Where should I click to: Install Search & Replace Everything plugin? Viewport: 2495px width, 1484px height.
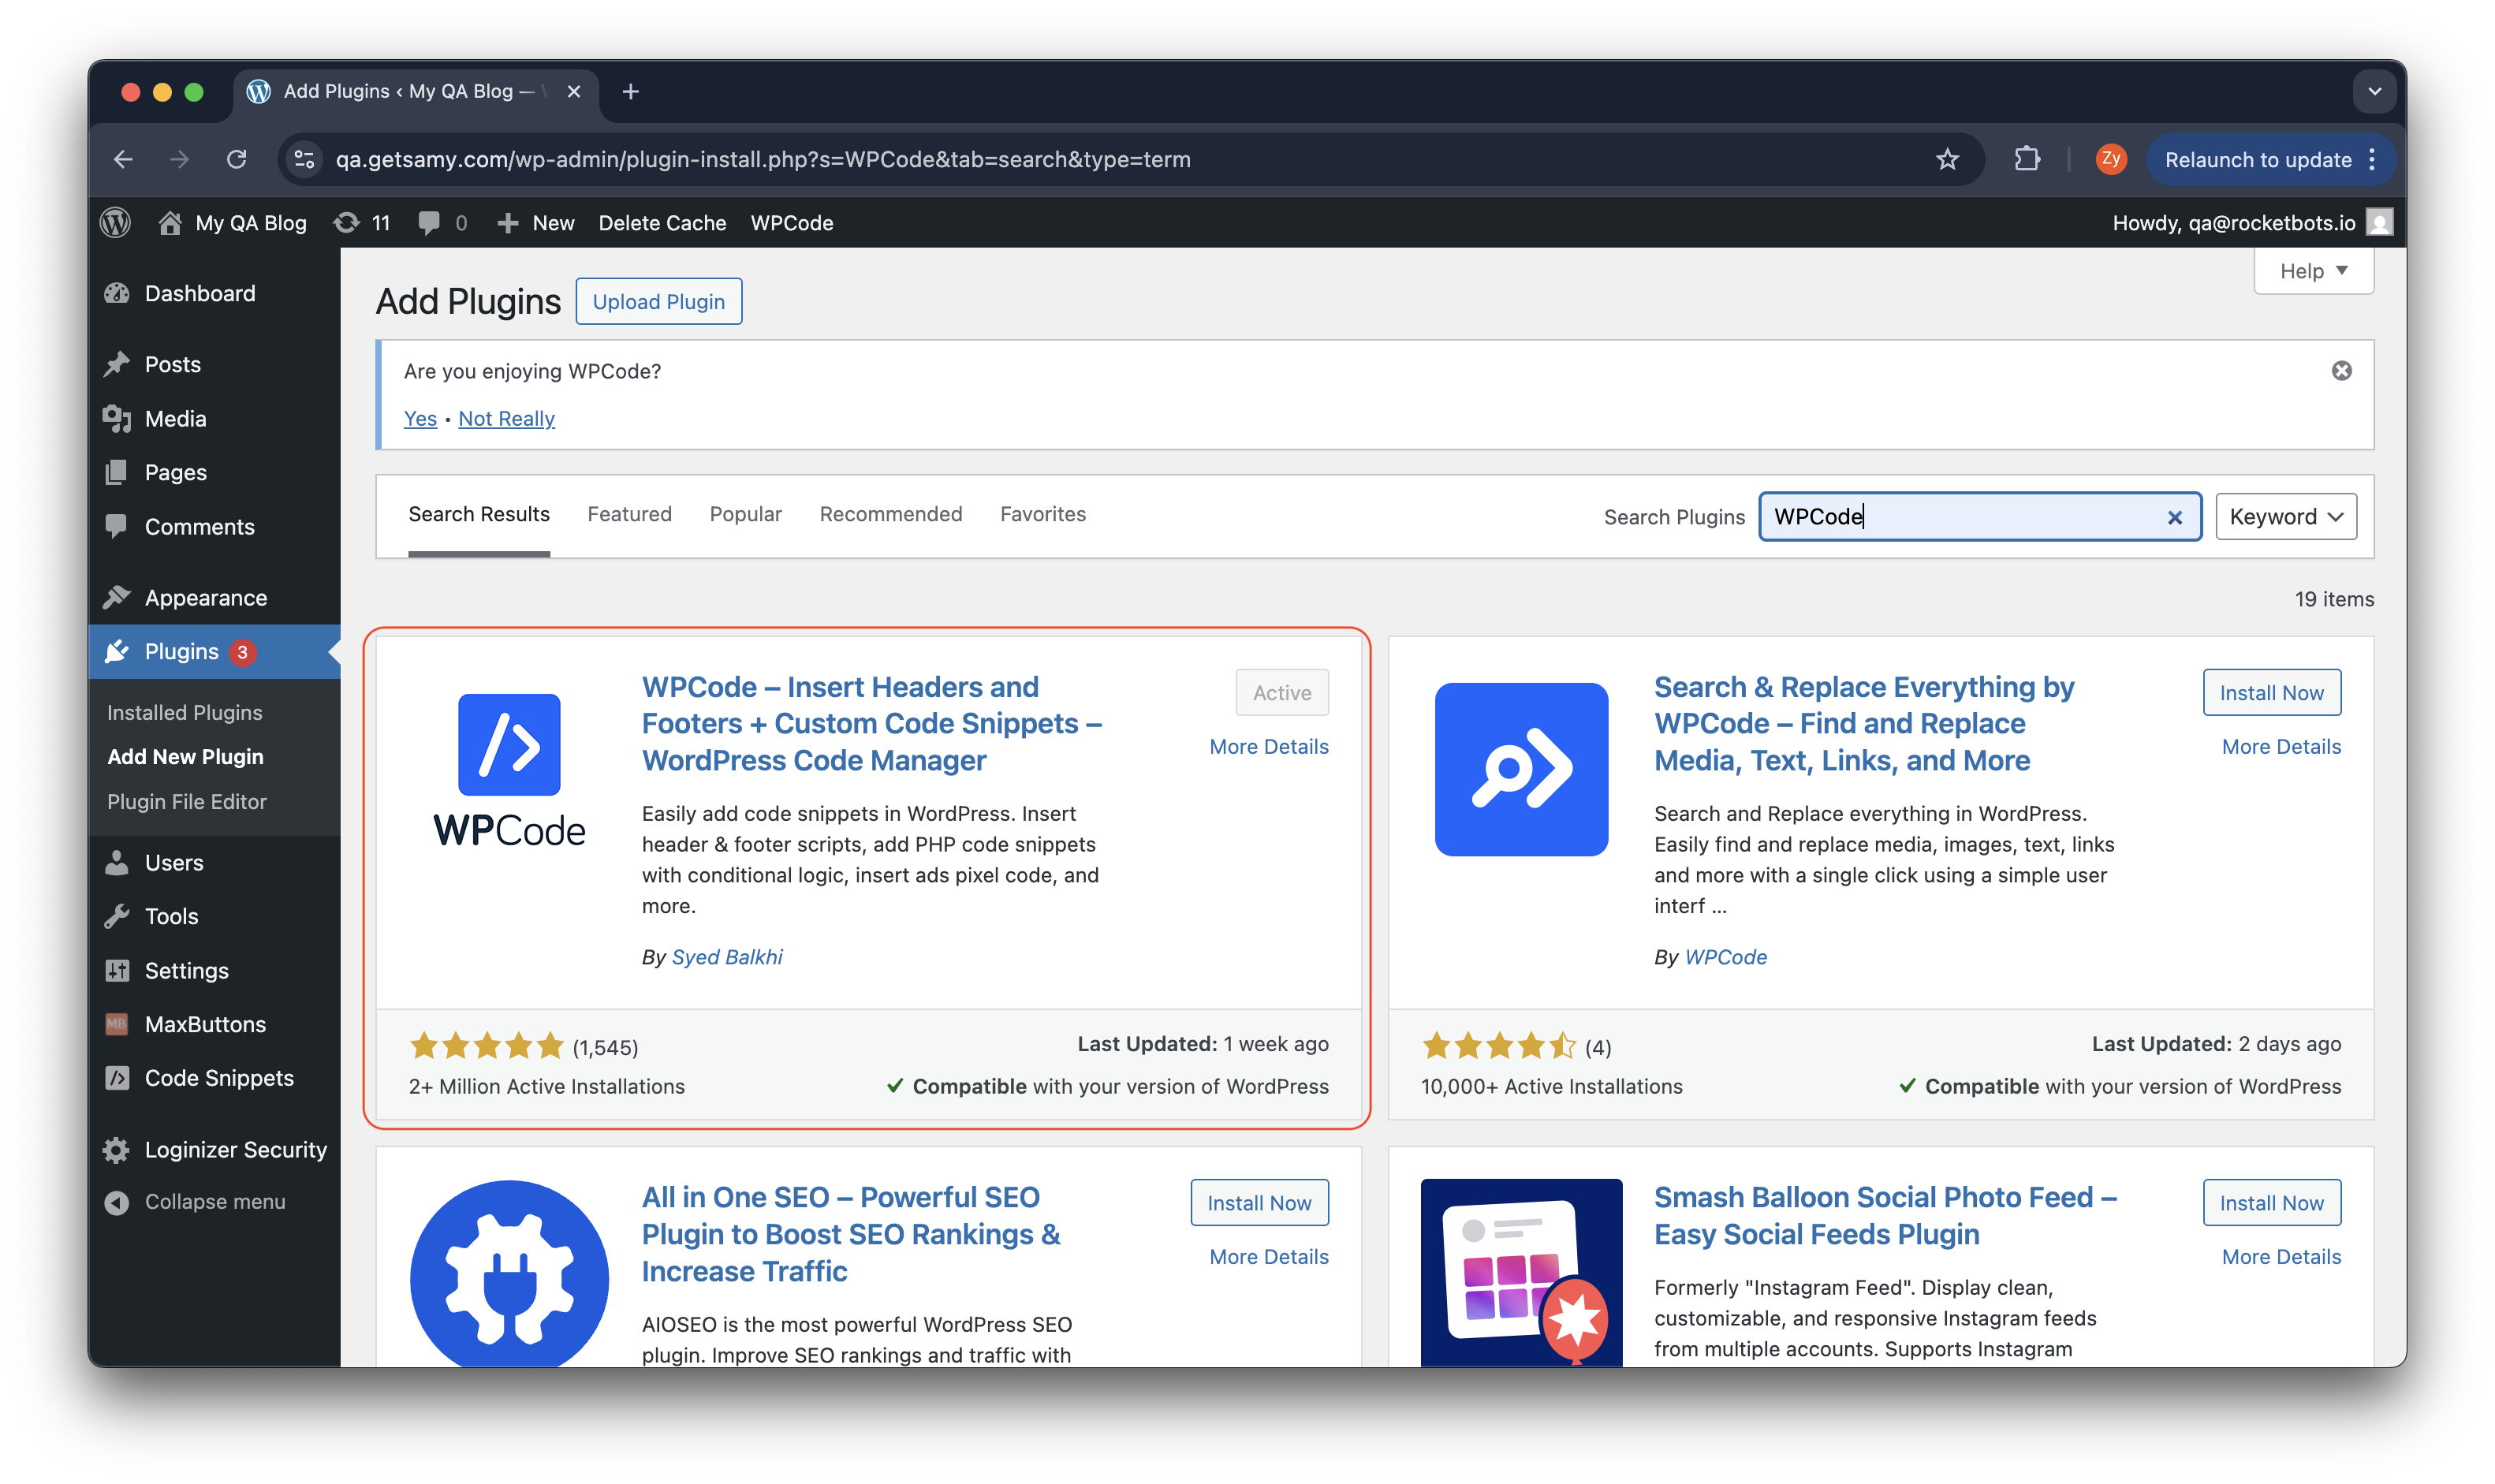coord(2270,693)
